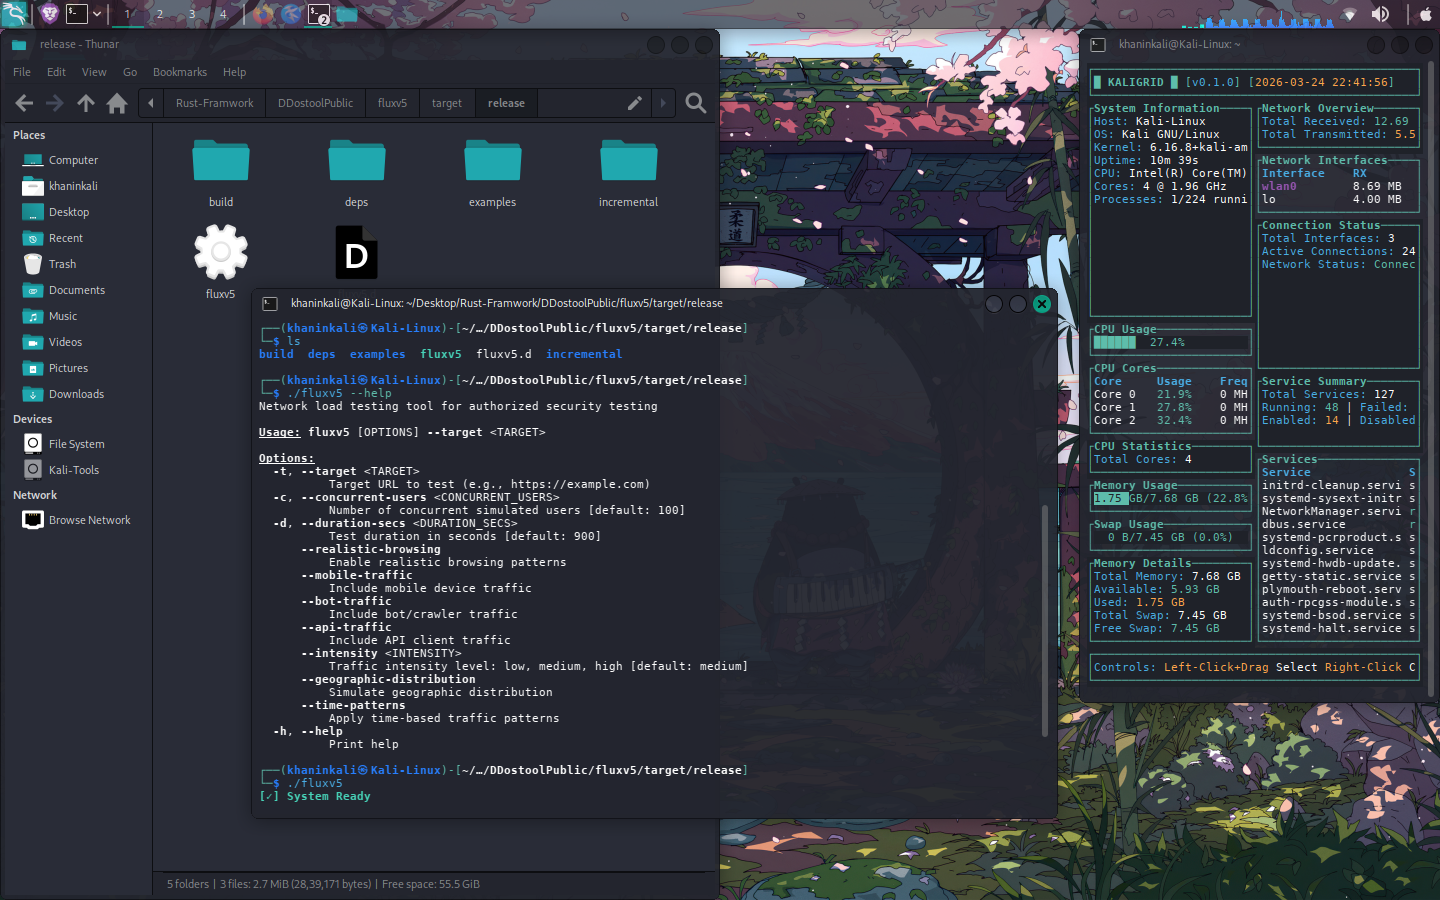This screenshot has width=1440, height=900.
Task: Select Pictures in Places sidebar
Action: [76, 368]
